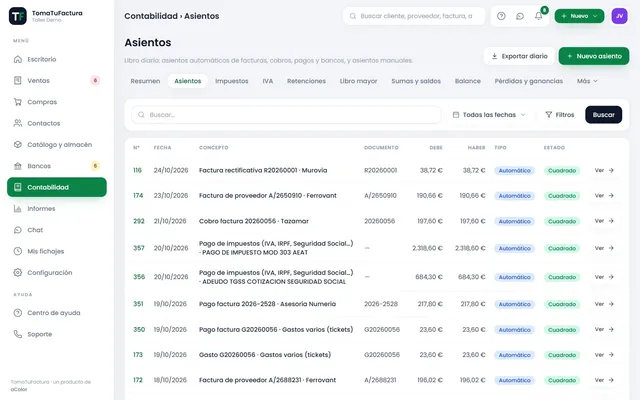Click 'Pago factura 2026-2528 · Asesoría Numeria'

[x=267, y=304]
